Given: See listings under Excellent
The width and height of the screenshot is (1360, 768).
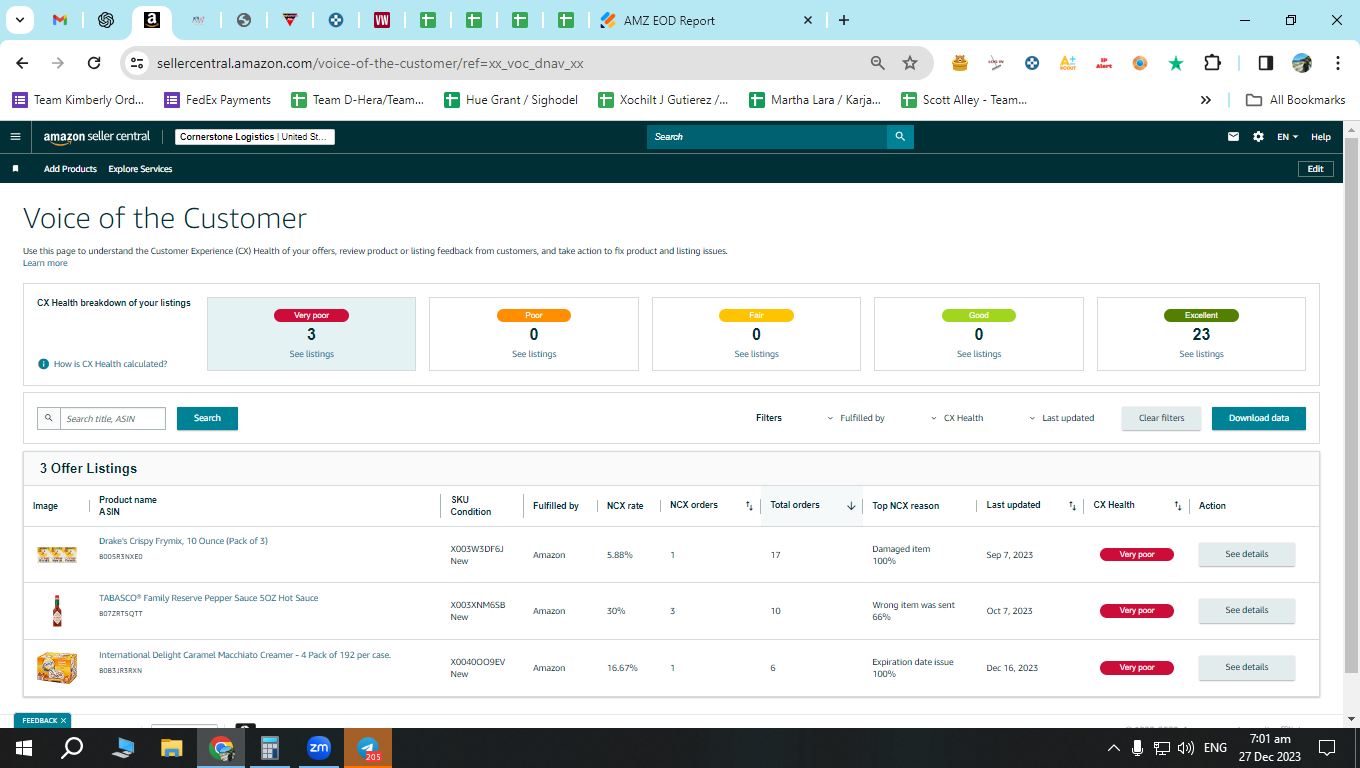Looking at the screenshot, I should pyautogui.click(x=1201, y=354).
